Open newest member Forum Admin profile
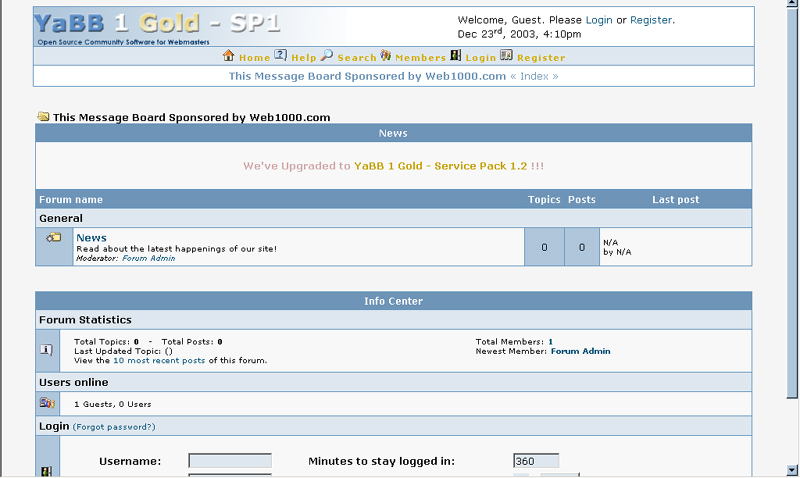800x478 pixels. tap(581, 351)
